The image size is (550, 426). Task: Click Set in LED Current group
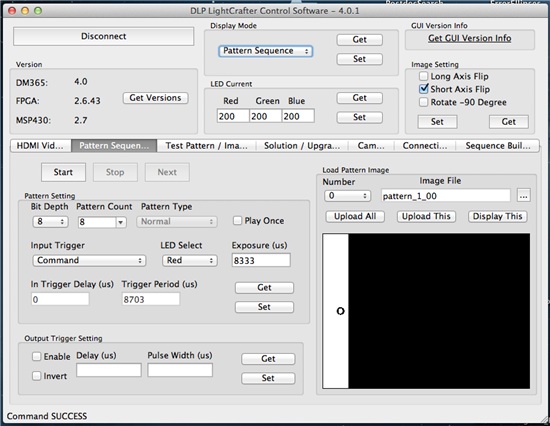click(360, 117)
